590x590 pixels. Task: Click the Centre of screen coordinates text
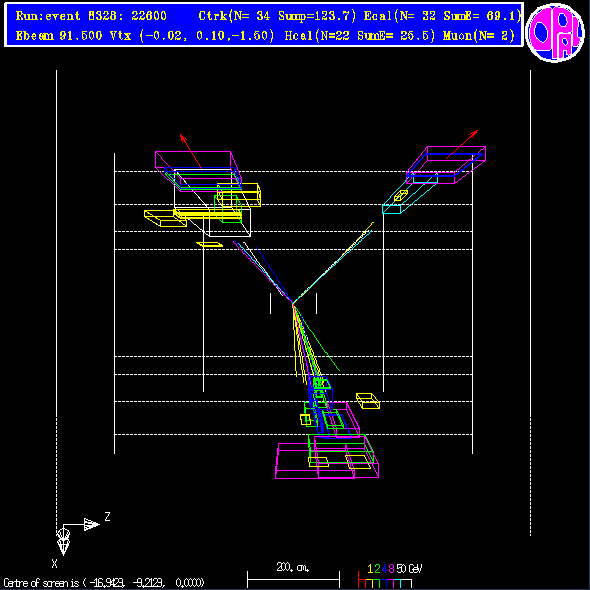click(104, 583)
